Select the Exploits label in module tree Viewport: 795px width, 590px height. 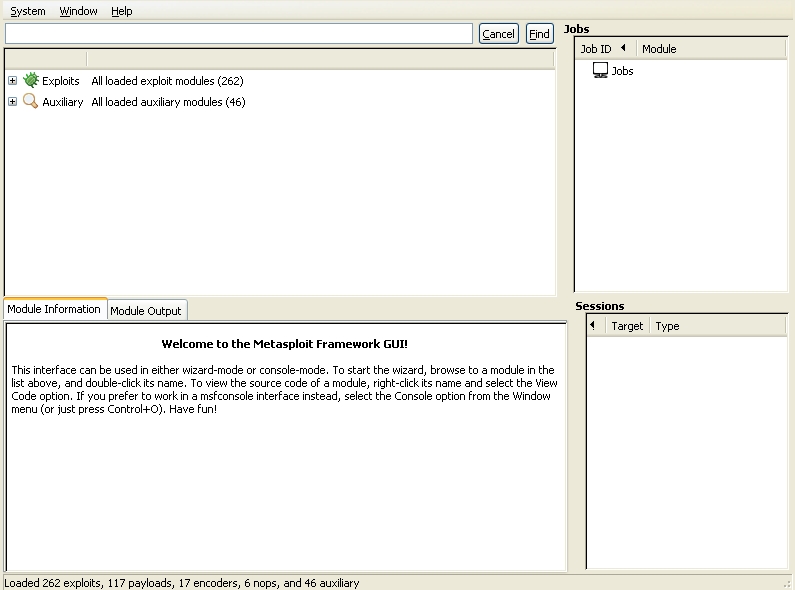click(61, 81)
